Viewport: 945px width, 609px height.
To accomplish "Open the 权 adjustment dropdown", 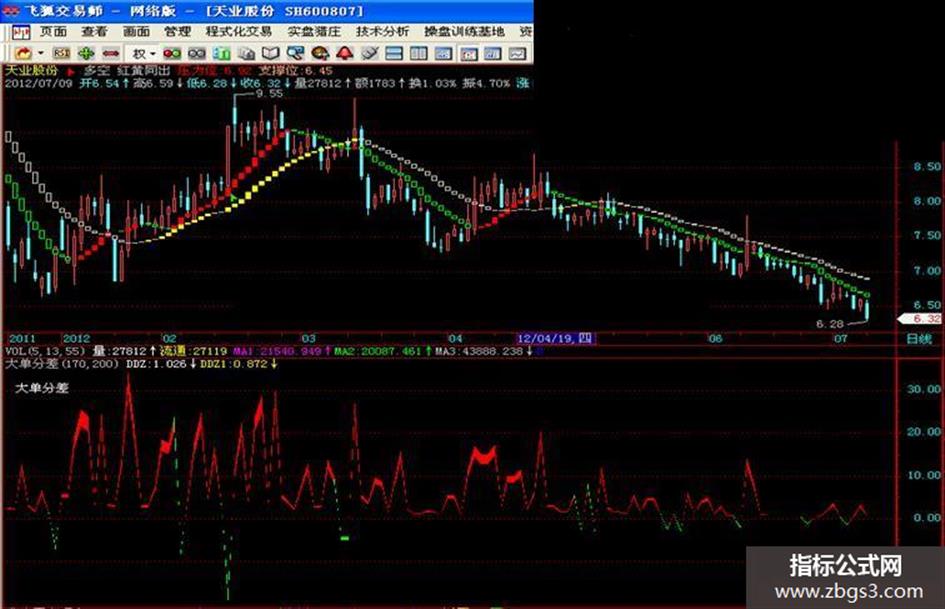I will 143,54.
